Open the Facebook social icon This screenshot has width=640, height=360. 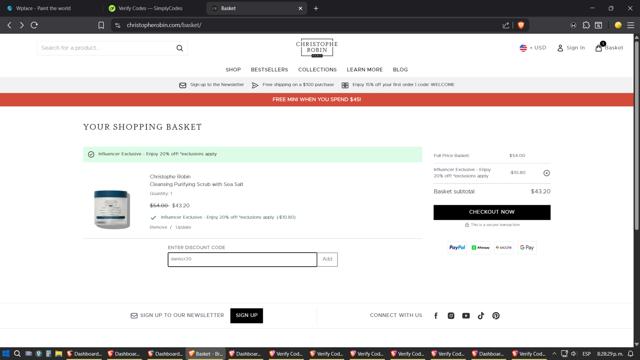(436, 316)
